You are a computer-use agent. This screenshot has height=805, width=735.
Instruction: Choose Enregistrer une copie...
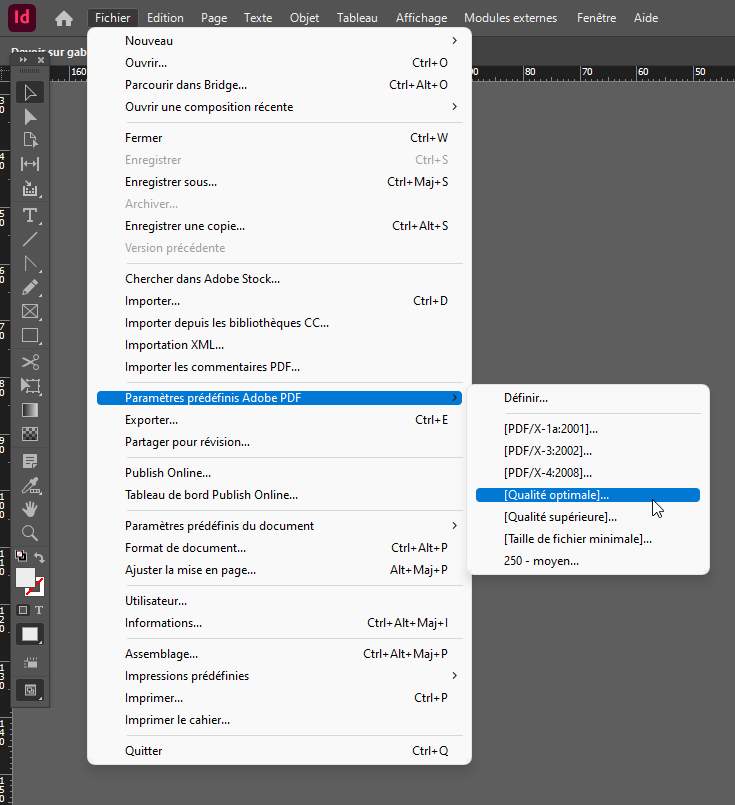279,226
